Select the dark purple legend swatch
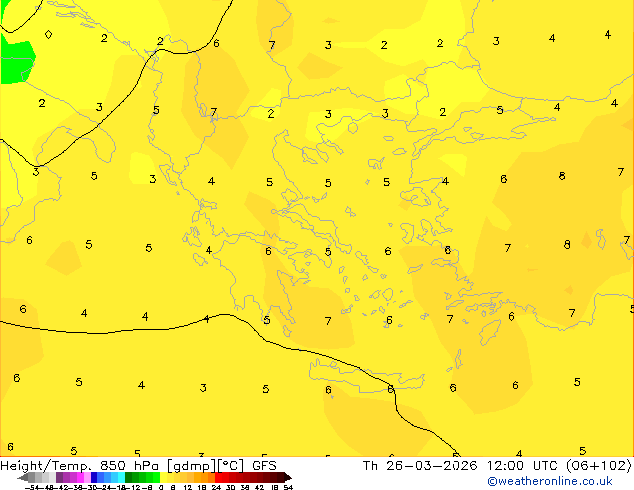The image size is (634, 490). 59,477
